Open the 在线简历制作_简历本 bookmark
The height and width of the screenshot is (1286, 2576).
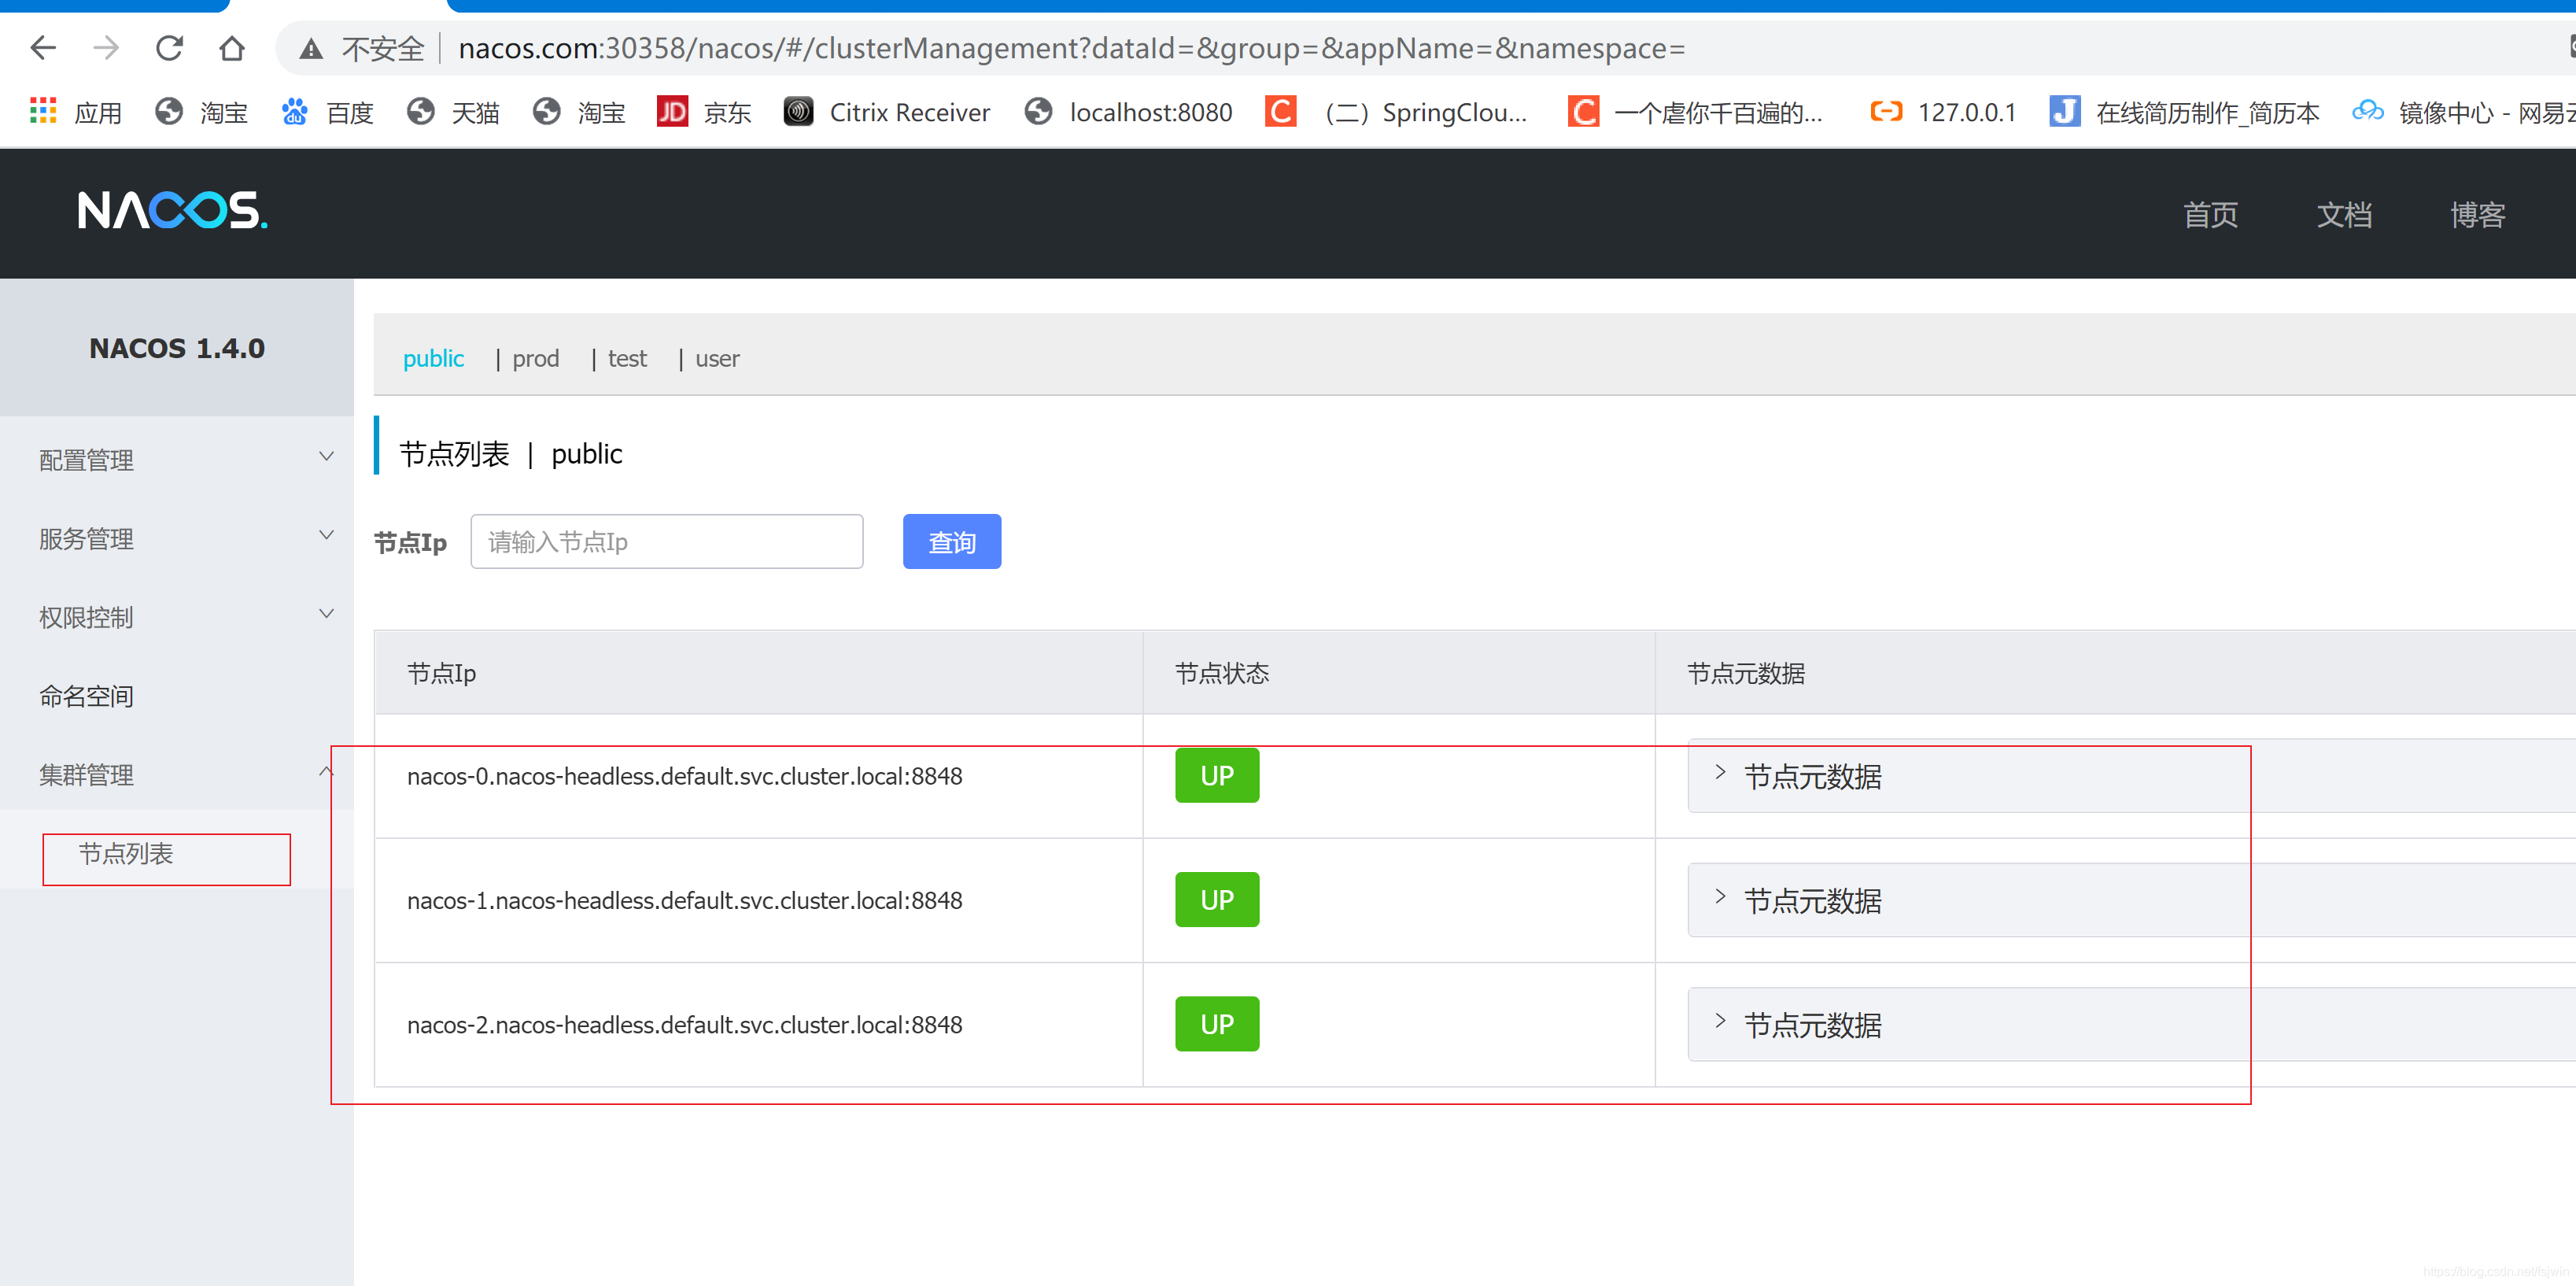click(x=2184, y=112)
